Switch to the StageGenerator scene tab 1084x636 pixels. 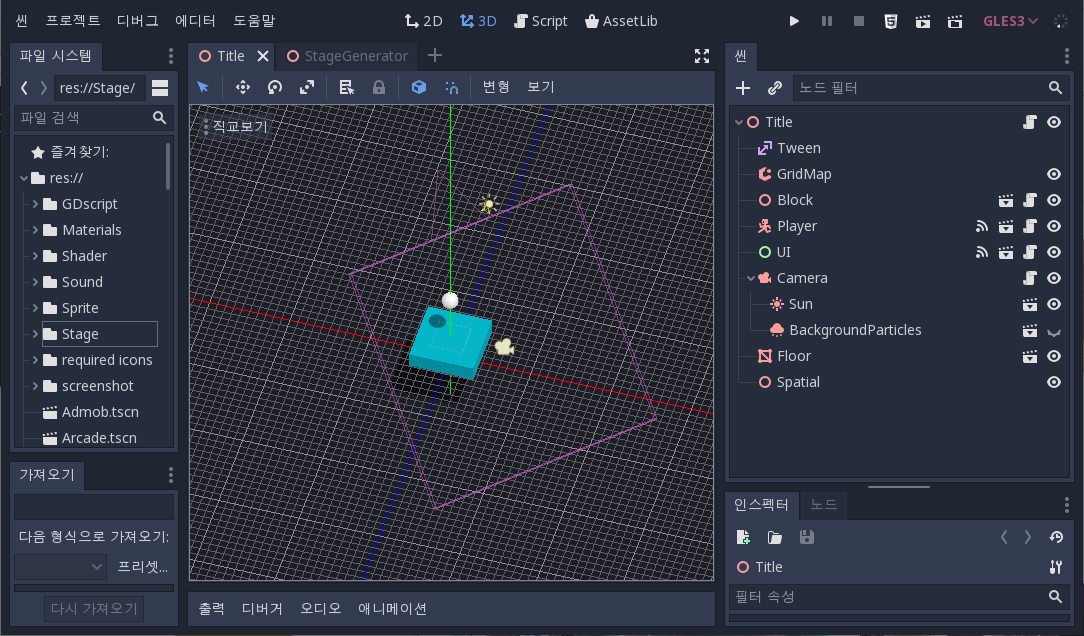[x=348, y=56]
